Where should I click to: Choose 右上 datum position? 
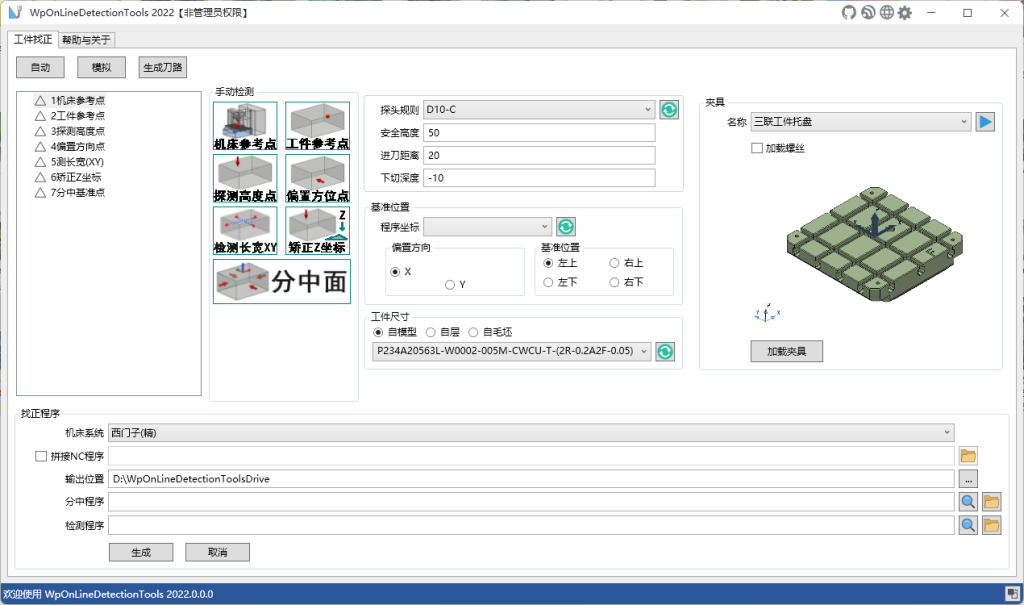click(x=615, y=263)
